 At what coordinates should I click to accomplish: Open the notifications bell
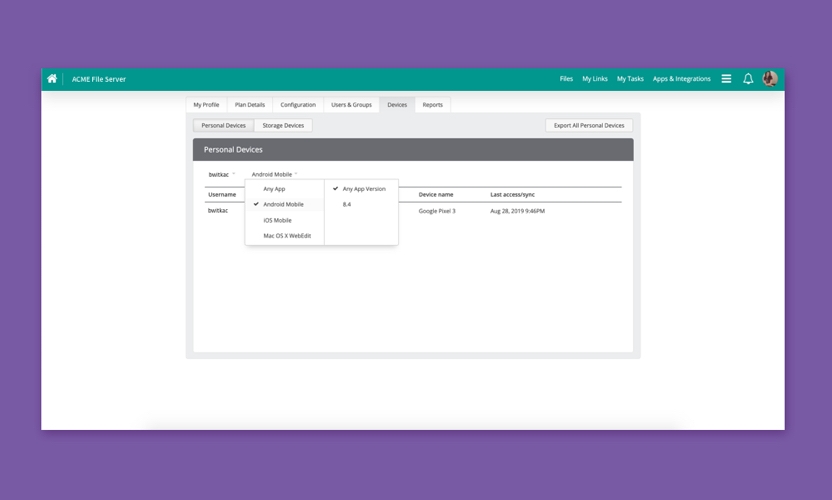tap(748, 79)
